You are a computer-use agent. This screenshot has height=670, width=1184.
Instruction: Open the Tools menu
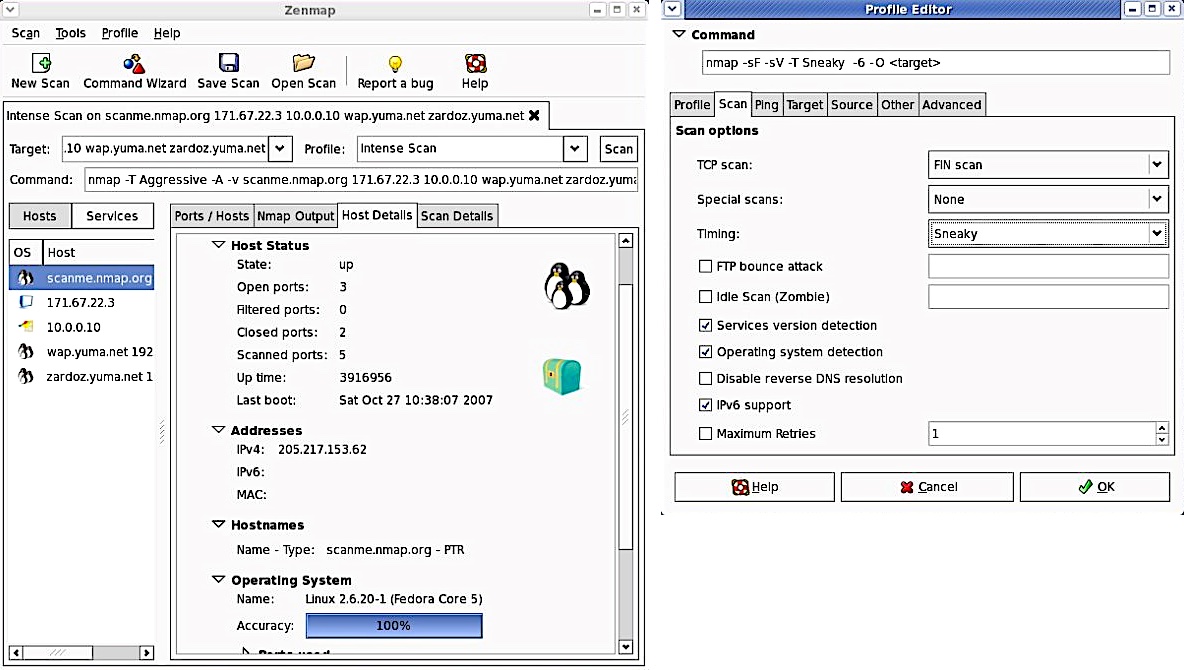[70, 33]
